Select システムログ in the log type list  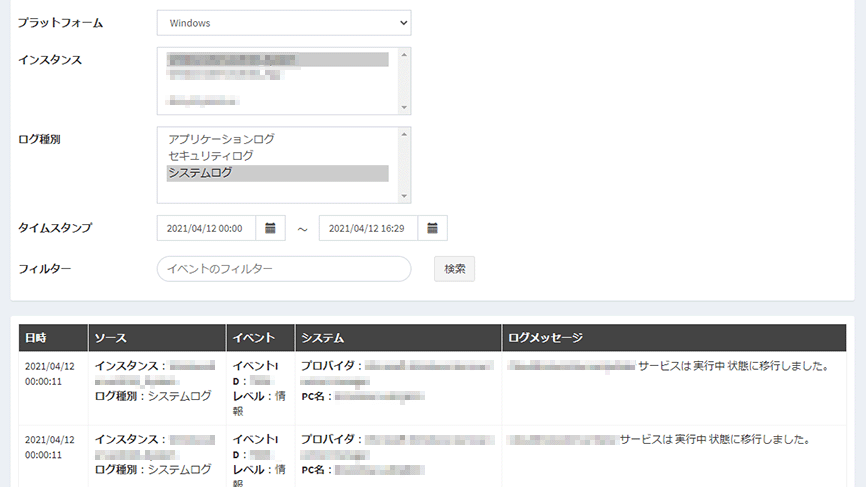click(x=277, y=173)
